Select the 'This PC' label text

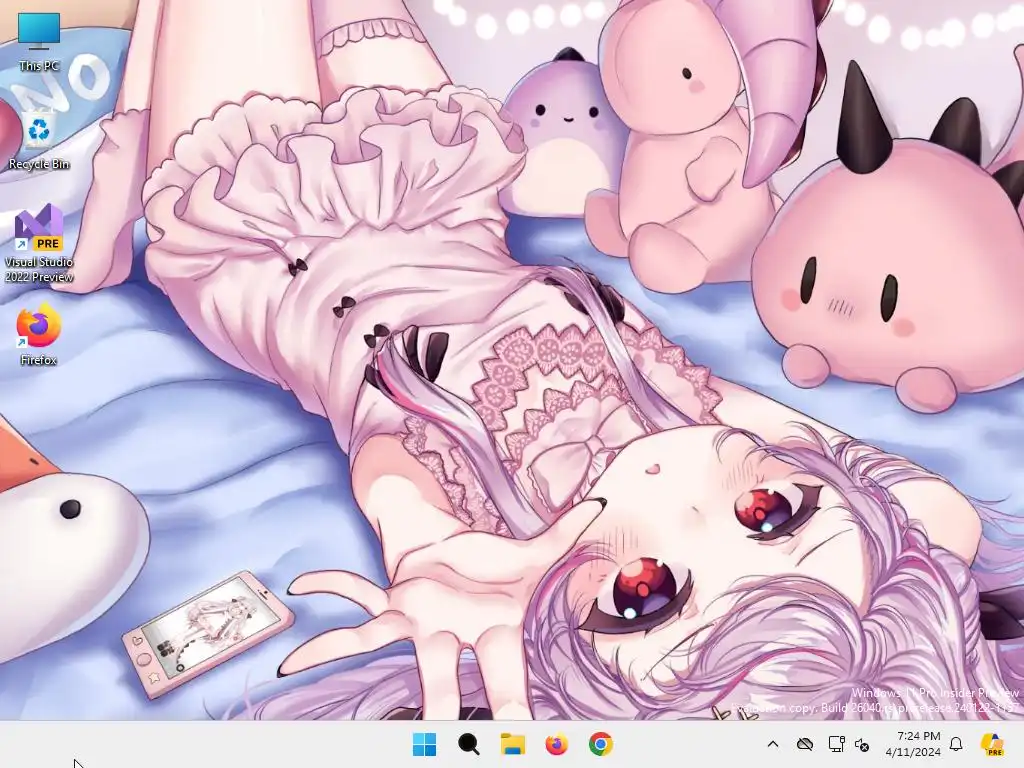tap(39, 66)
